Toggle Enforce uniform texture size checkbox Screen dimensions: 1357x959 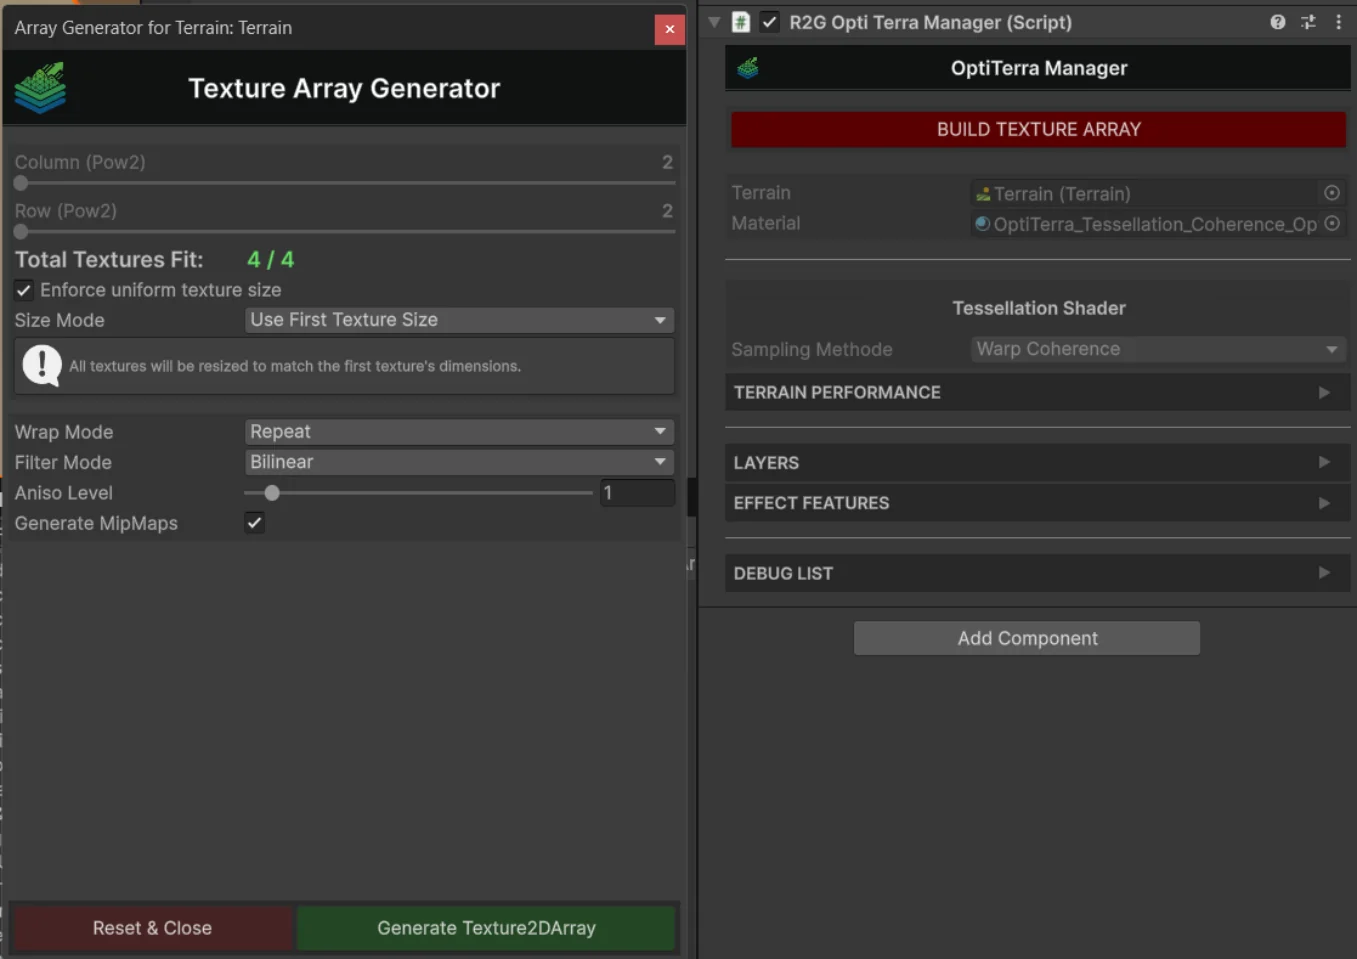click(24, 290)
